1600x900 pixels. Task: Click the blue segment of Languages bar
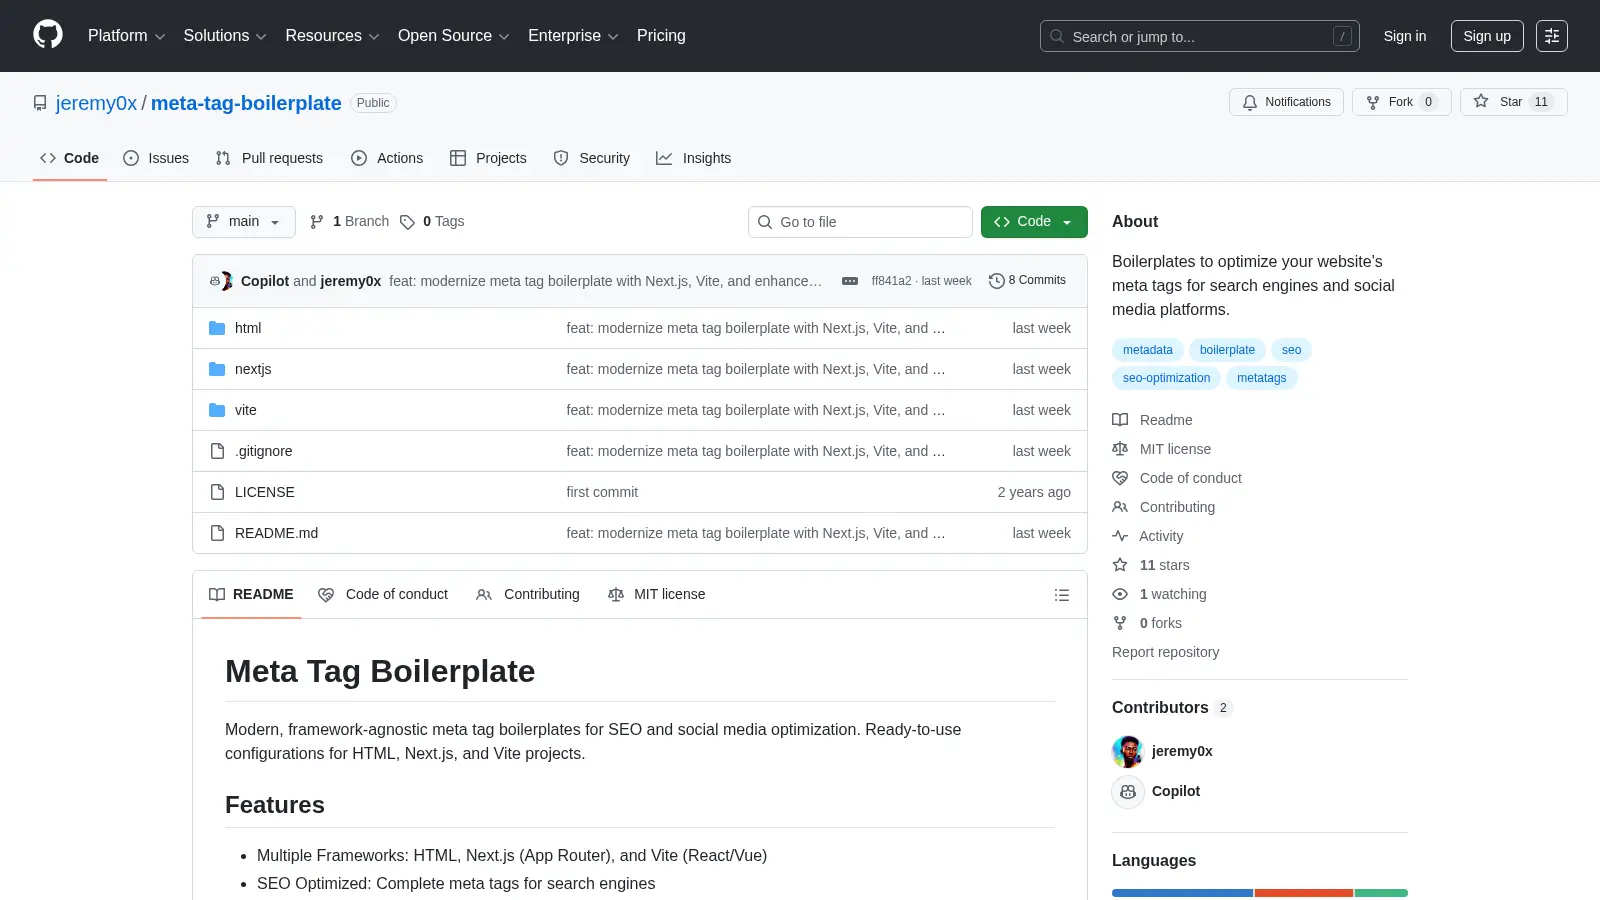(x=1182, y=893)
